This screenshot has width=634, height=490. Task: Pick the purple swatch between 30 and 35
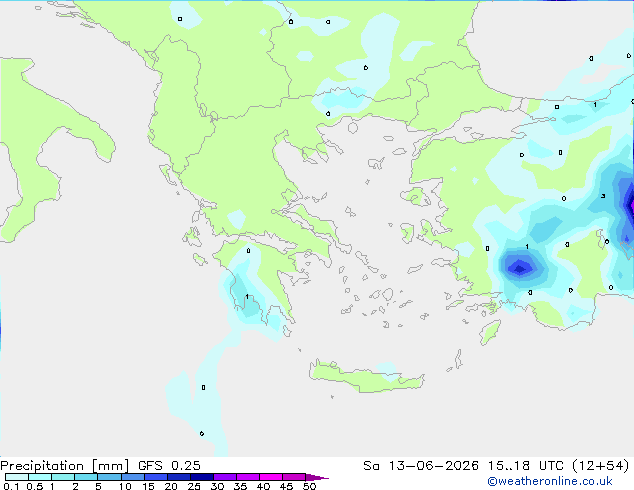click(225, 477)
